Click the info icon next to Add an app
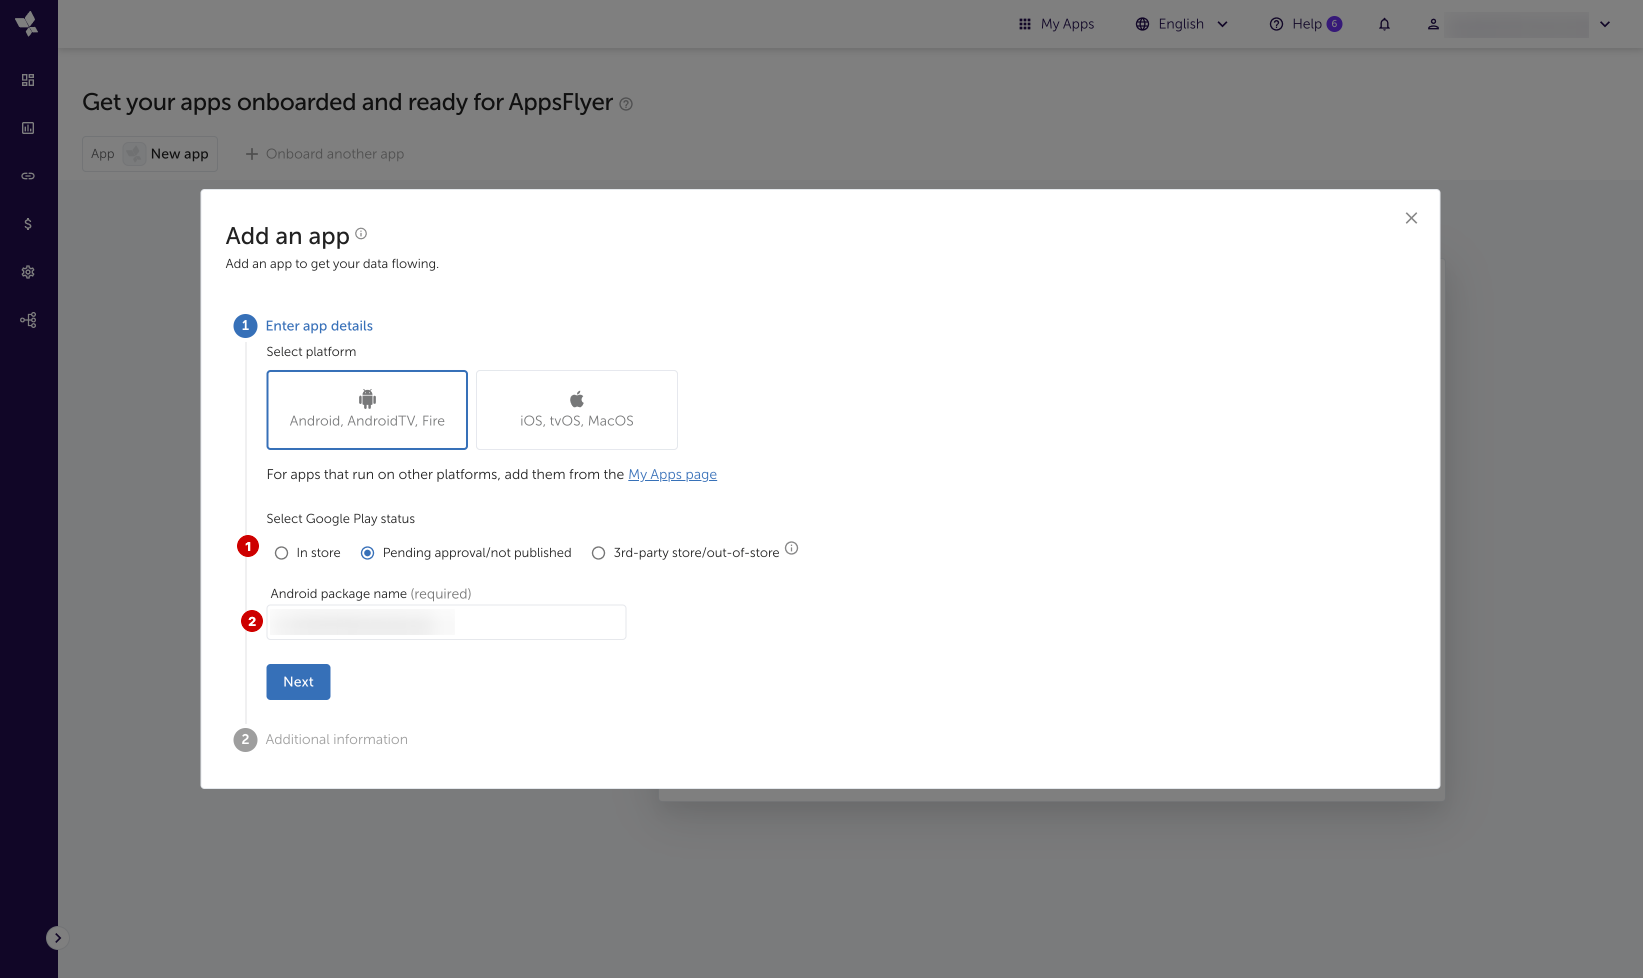Image resolution: width=1643 pixels, height=978 pixels. (361, 234)
